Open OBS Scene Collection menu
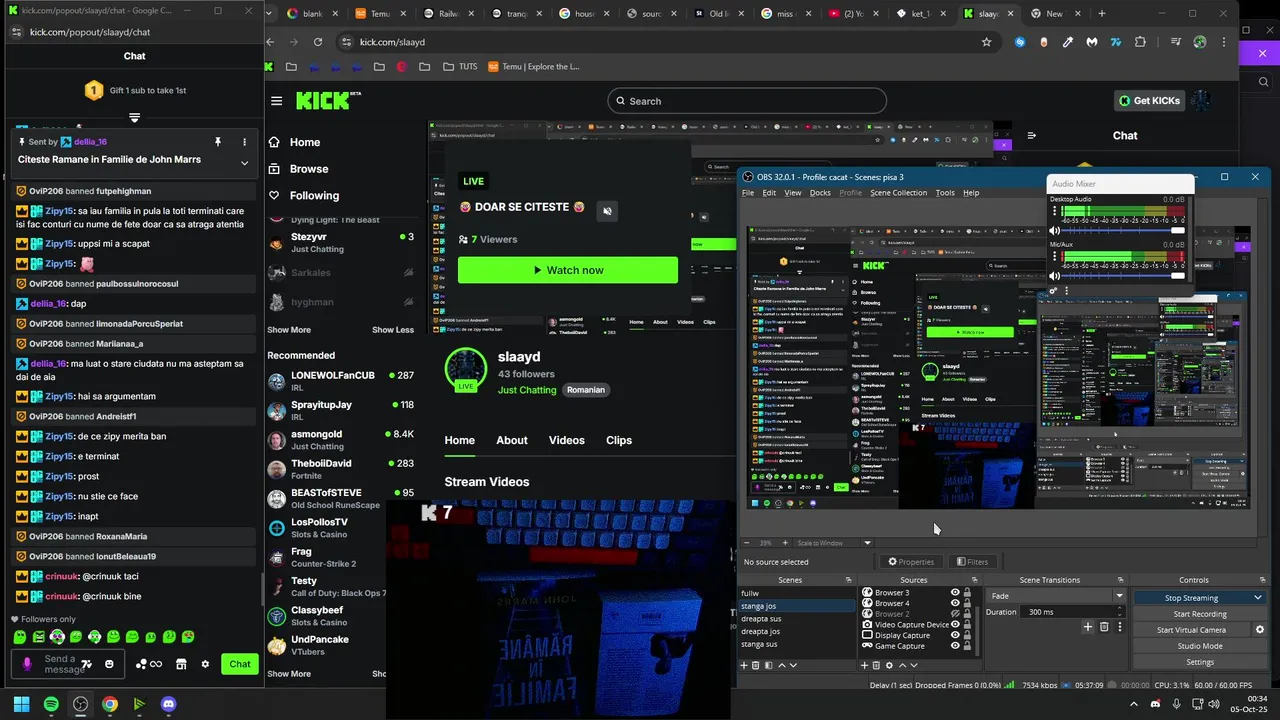This screenshot has height=720, width=1280. [898, 193]
